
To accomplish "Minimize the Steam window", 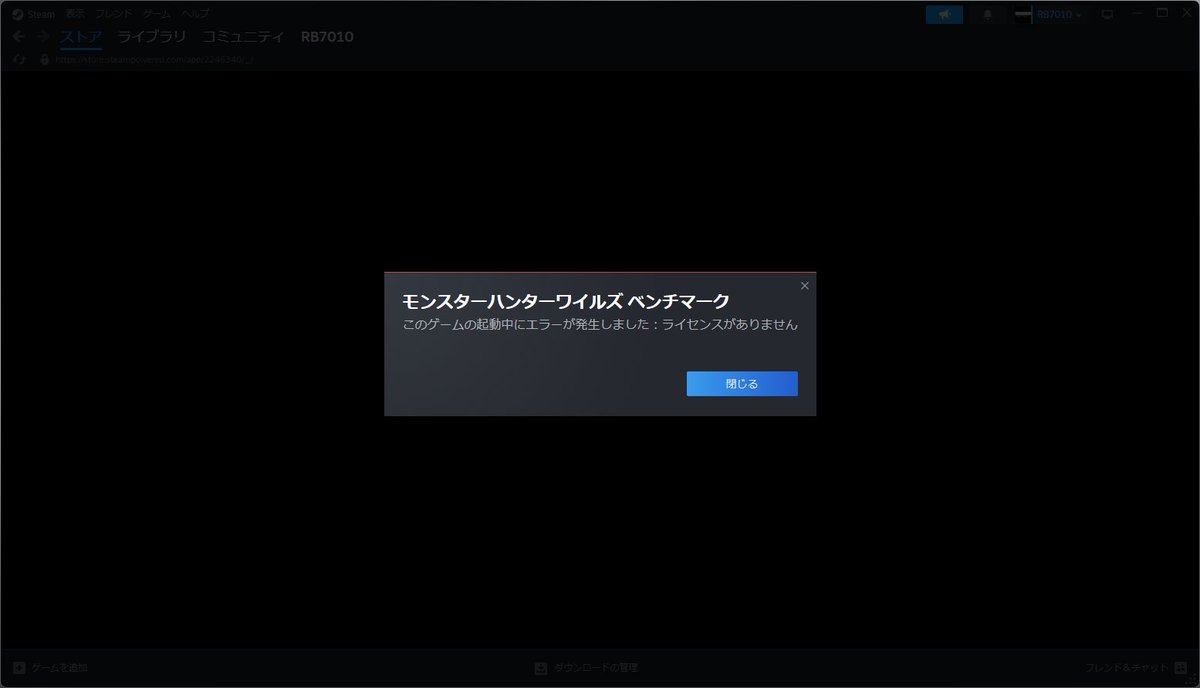I will pos(1137,13).
